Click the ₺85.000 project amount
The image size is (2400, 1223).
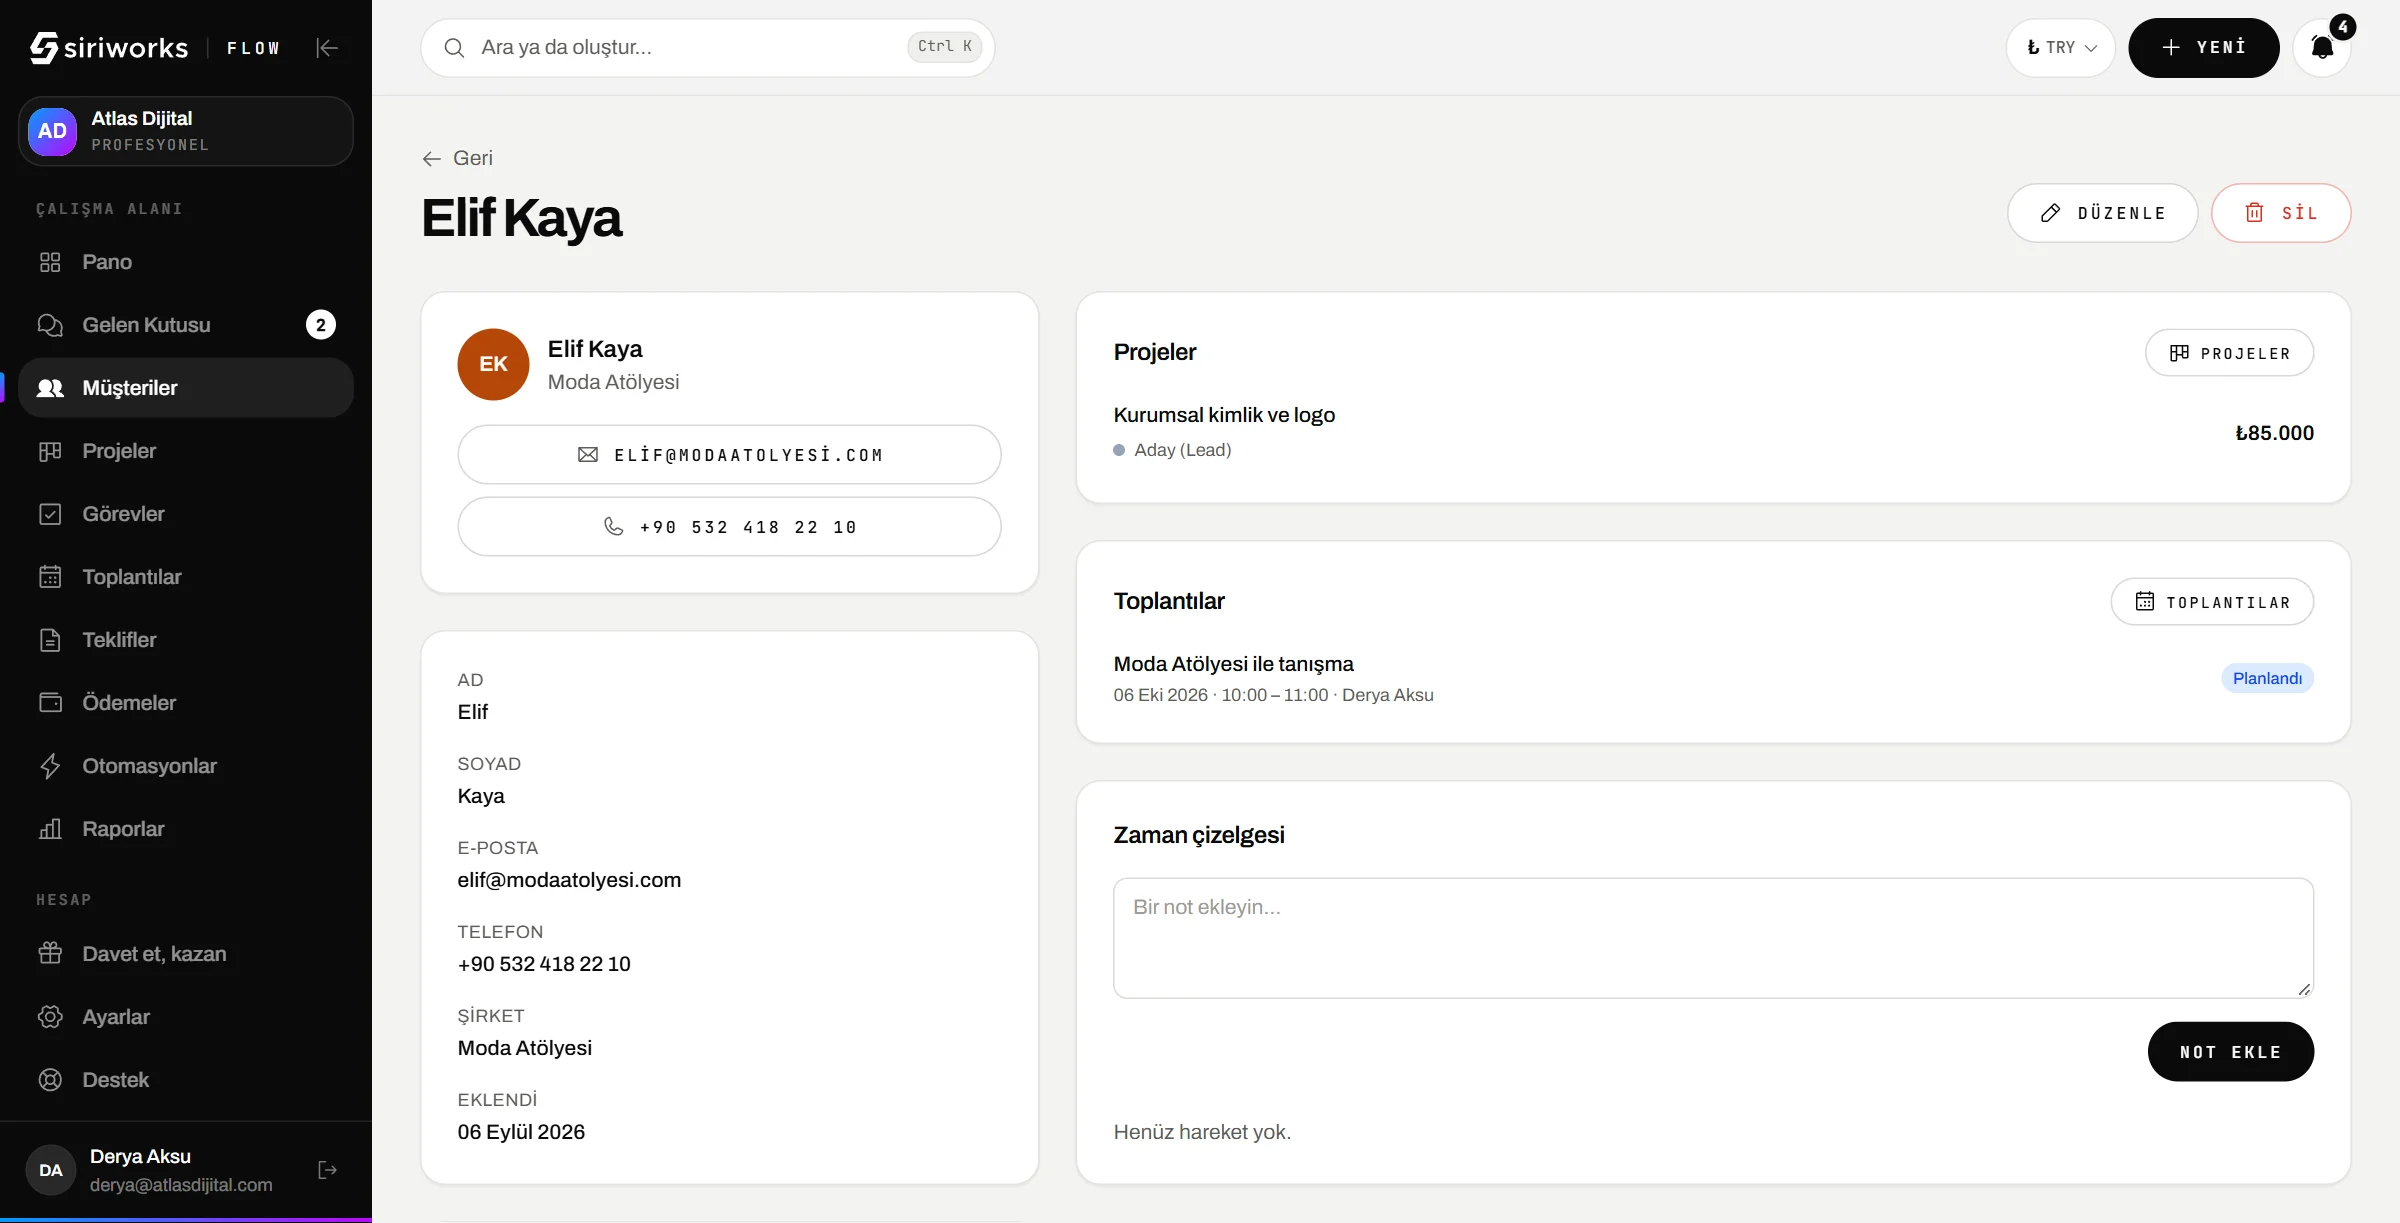pyautogui.click(x=2274, y=433)
